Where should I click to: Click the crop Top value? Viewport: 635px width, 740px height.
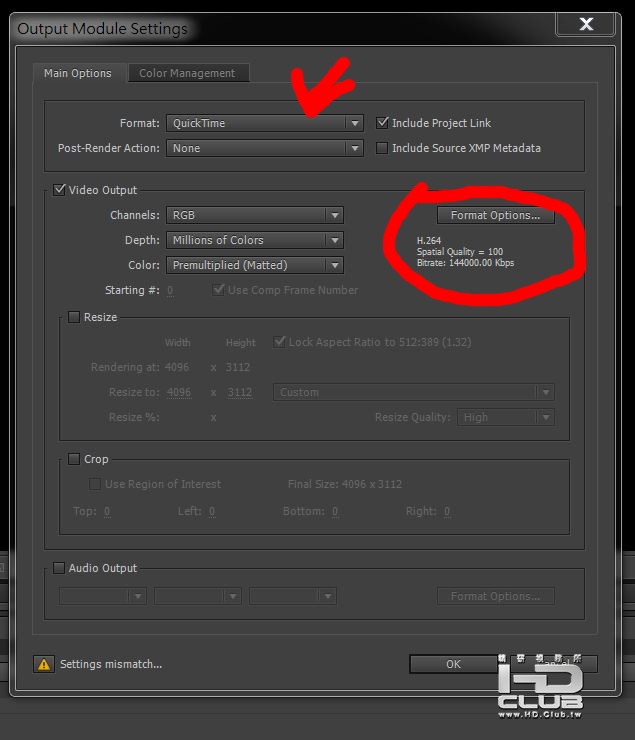[x=107, y=512]
